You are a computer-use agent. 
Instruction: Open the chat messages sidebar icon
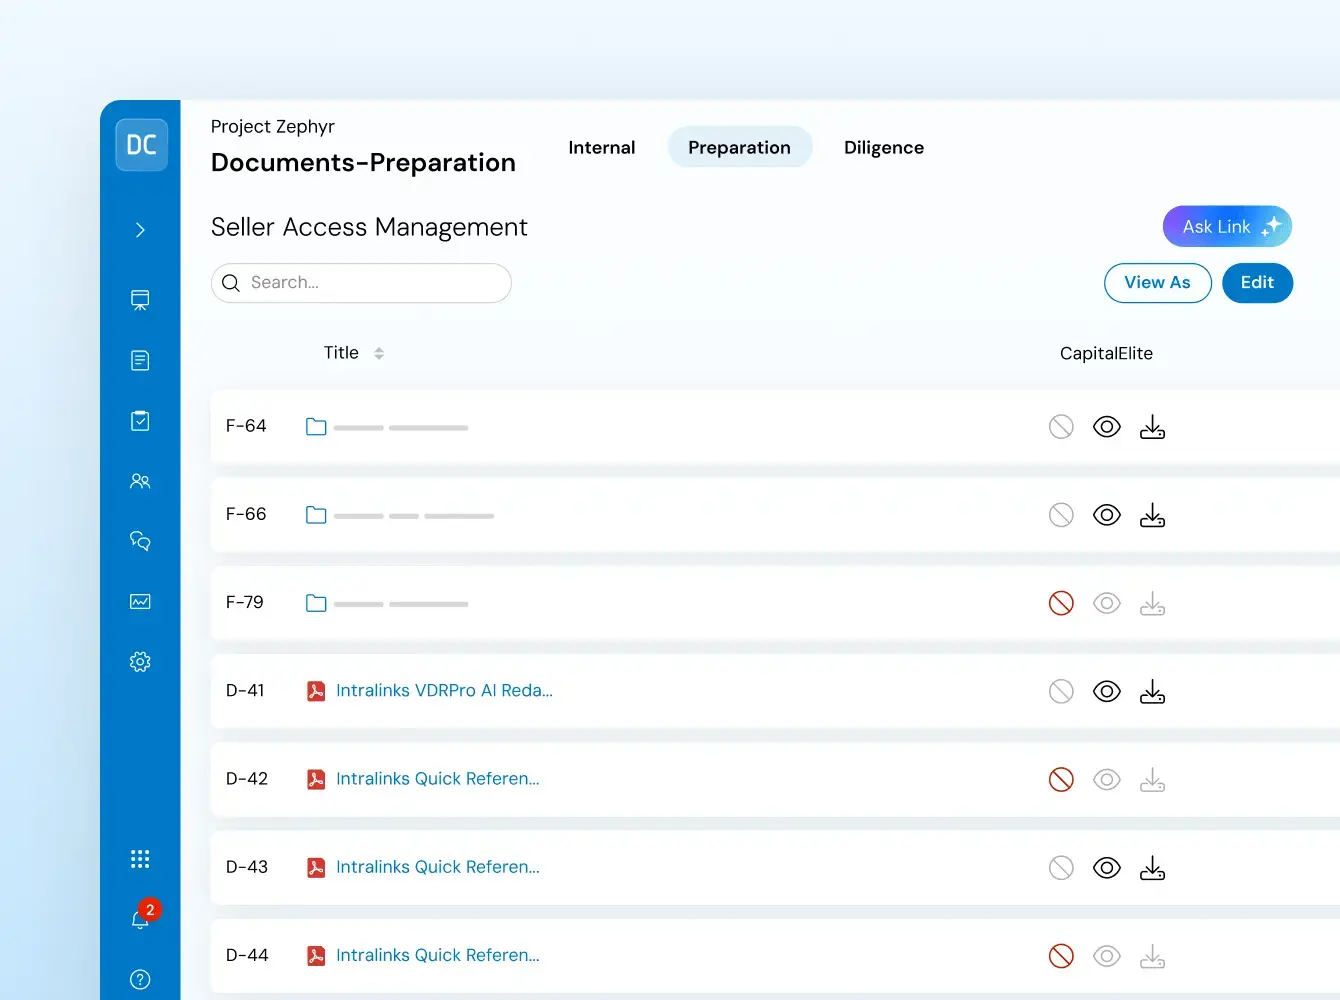click(140, 541)
